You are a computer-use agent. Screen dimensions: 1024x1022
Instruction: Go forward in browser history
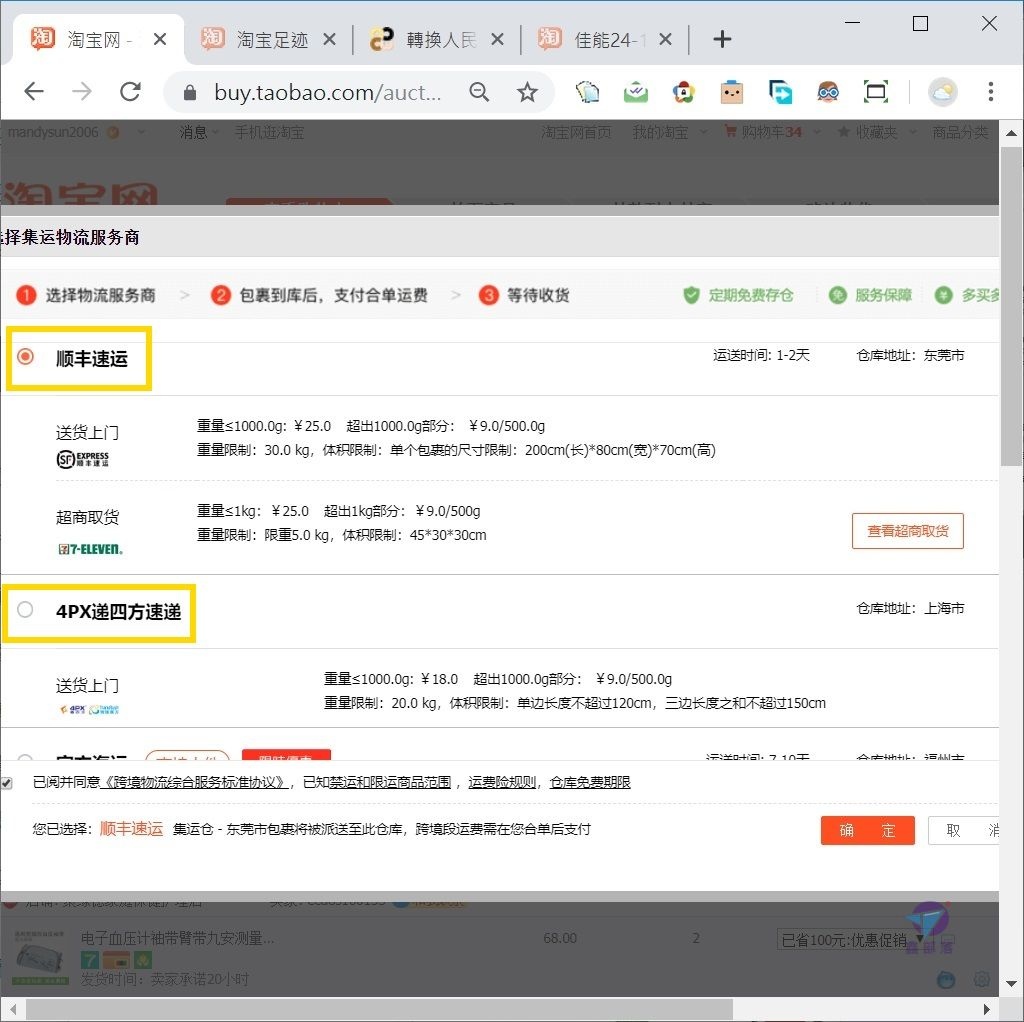click(82, 91)
